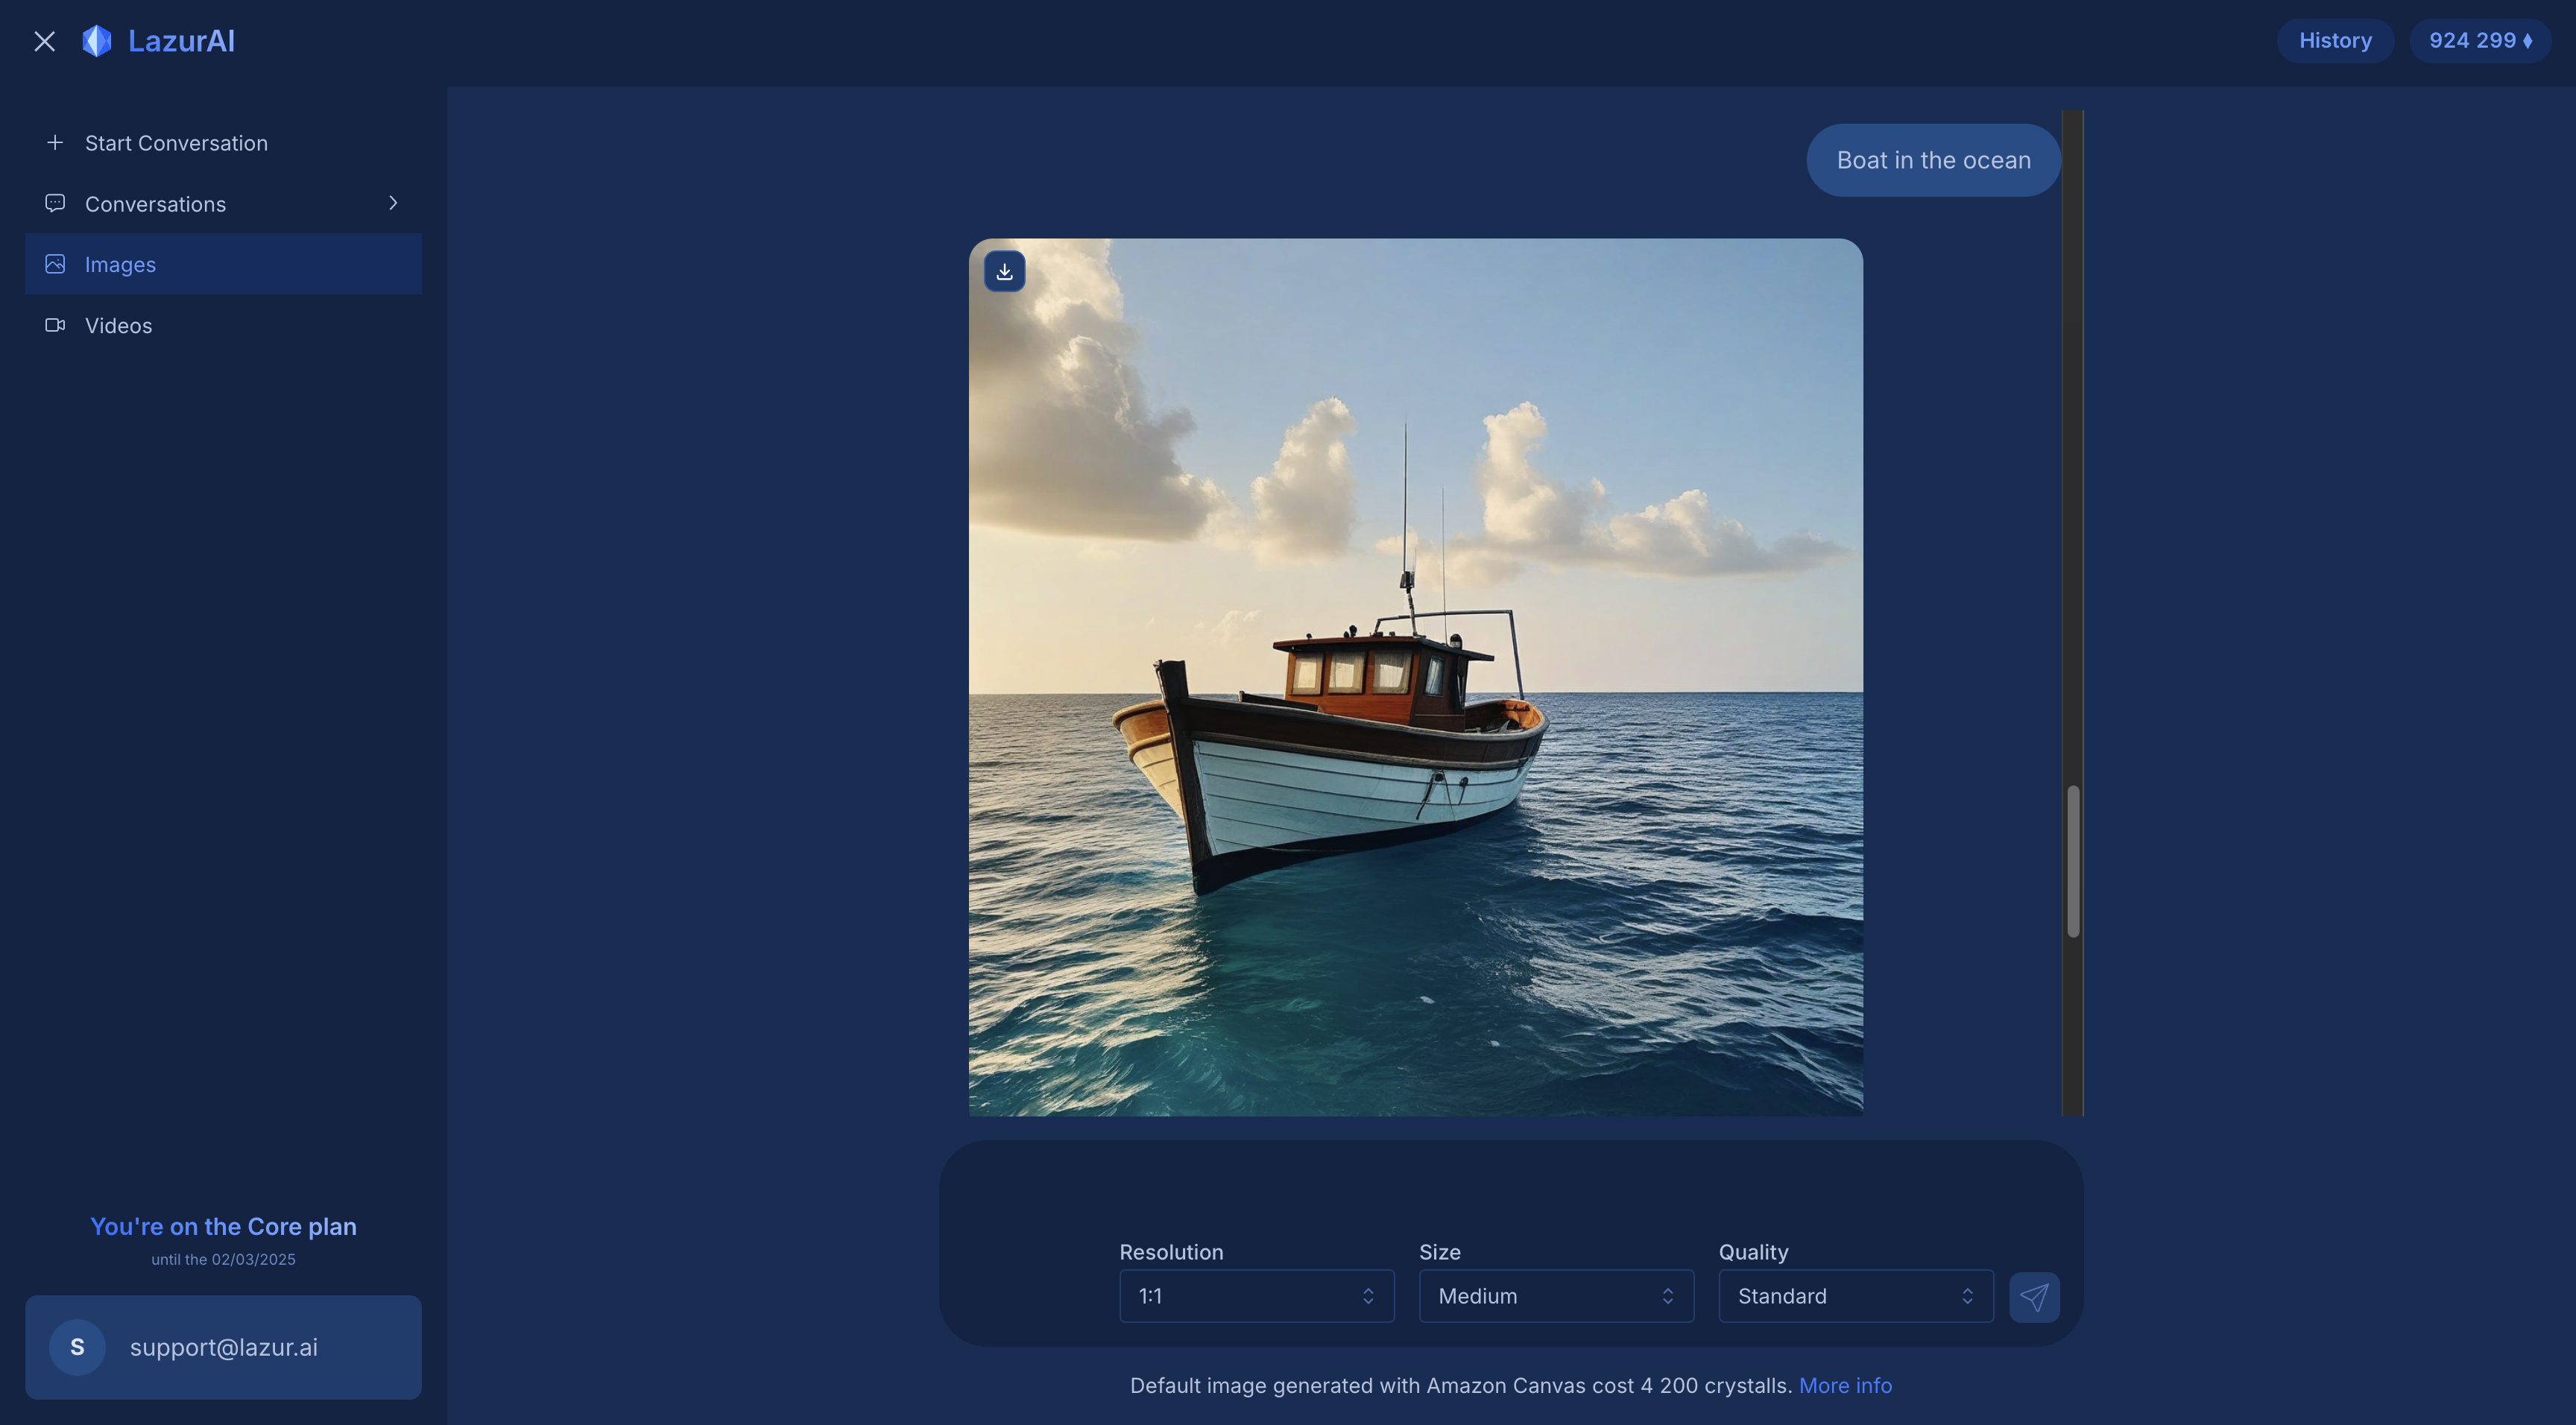Open the Resolution dropdown showing 1:1
This screenshot has height=1425, width=2576.
1256,1296
